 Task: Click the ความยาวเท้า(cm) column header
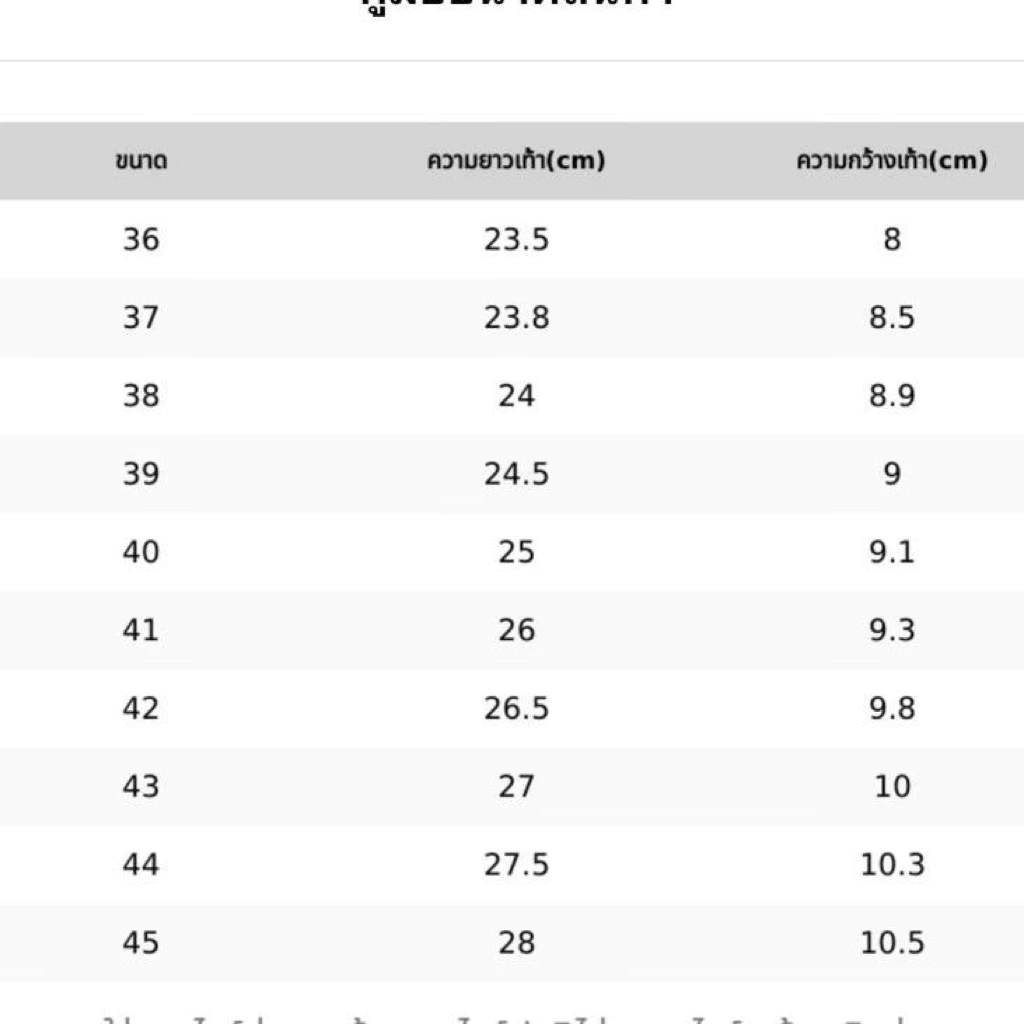click(x=516, y=161)
